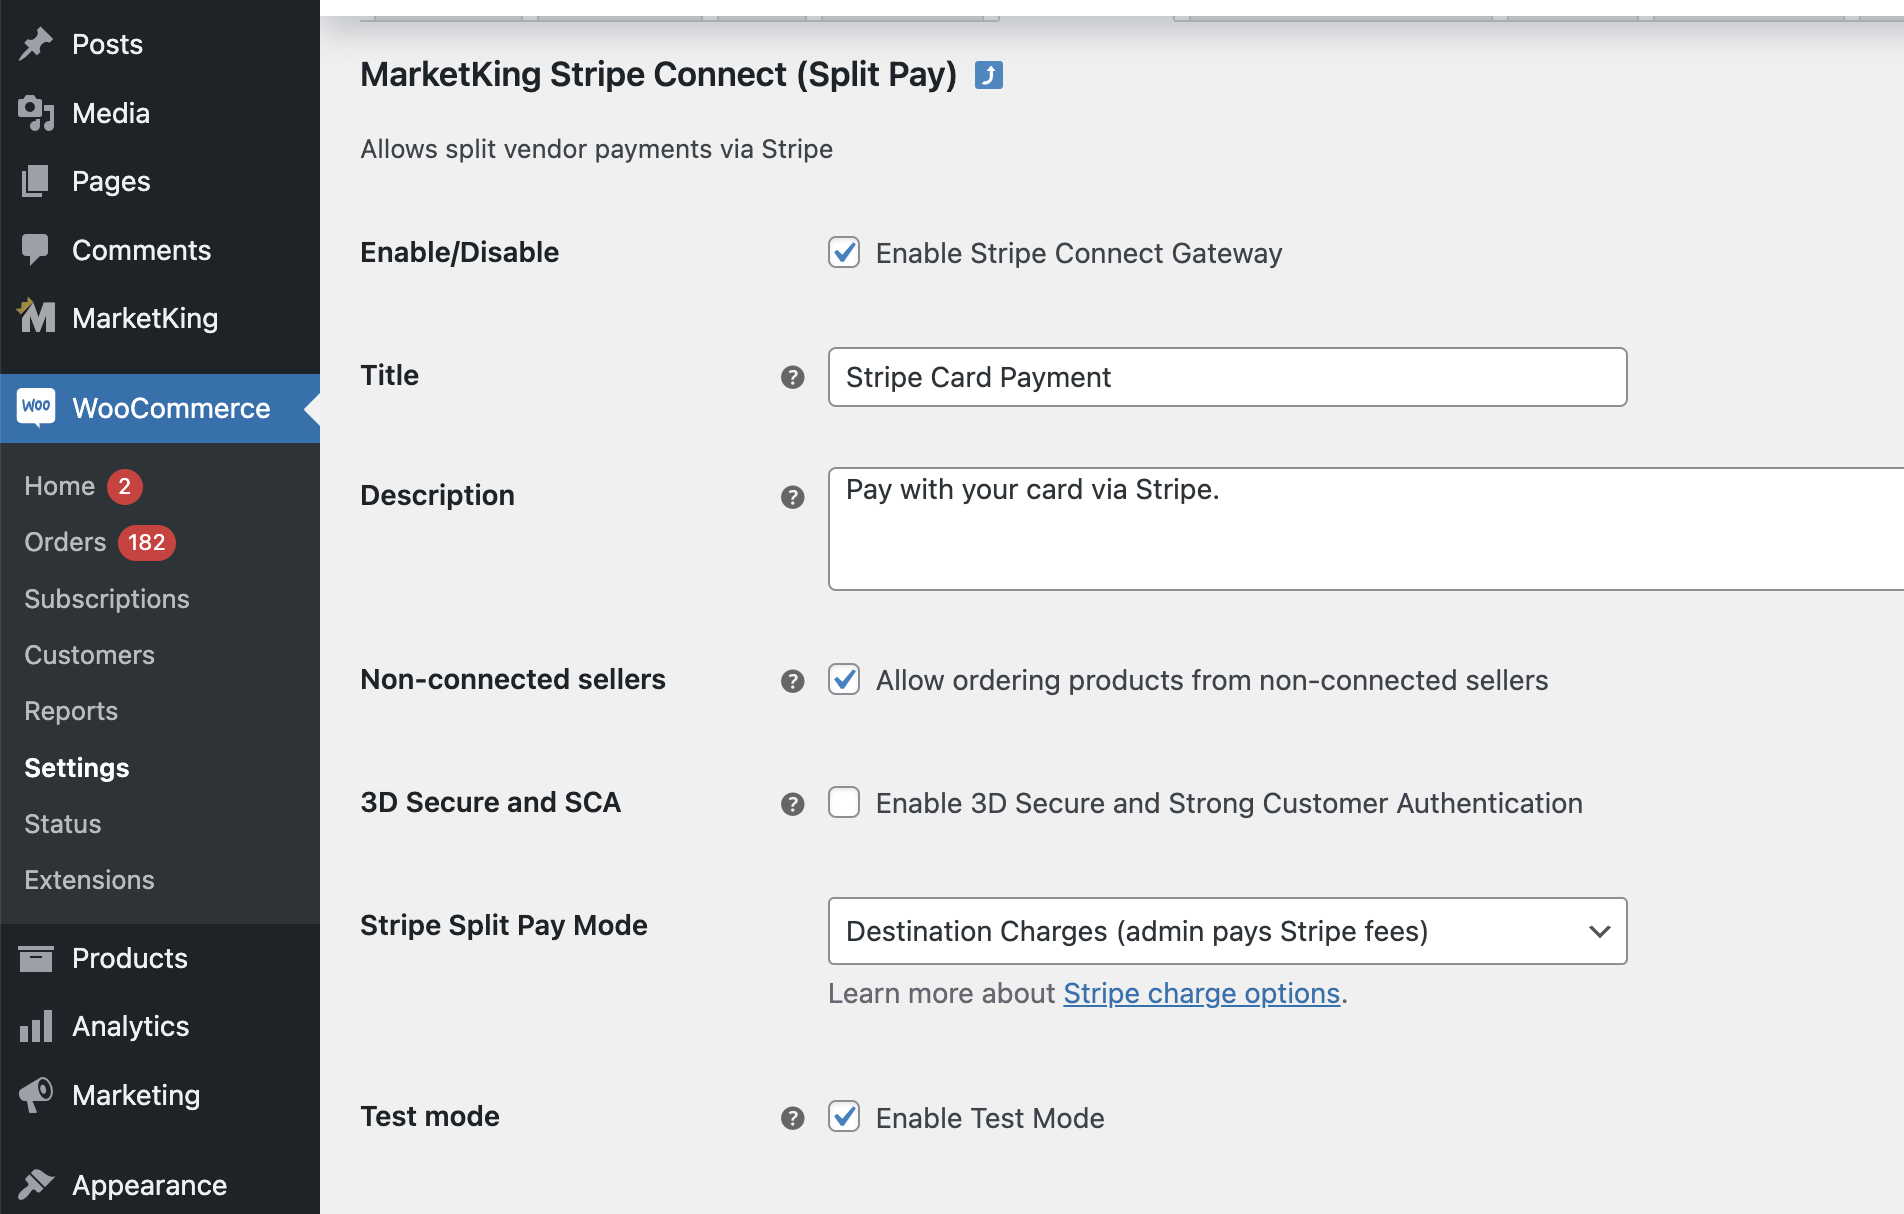Image resolution: width=1904 pixels, height=1214 pixels.
Task: Open Marketing menu in sidebar
Action: pyautogui.click(x=160, y=1095)
